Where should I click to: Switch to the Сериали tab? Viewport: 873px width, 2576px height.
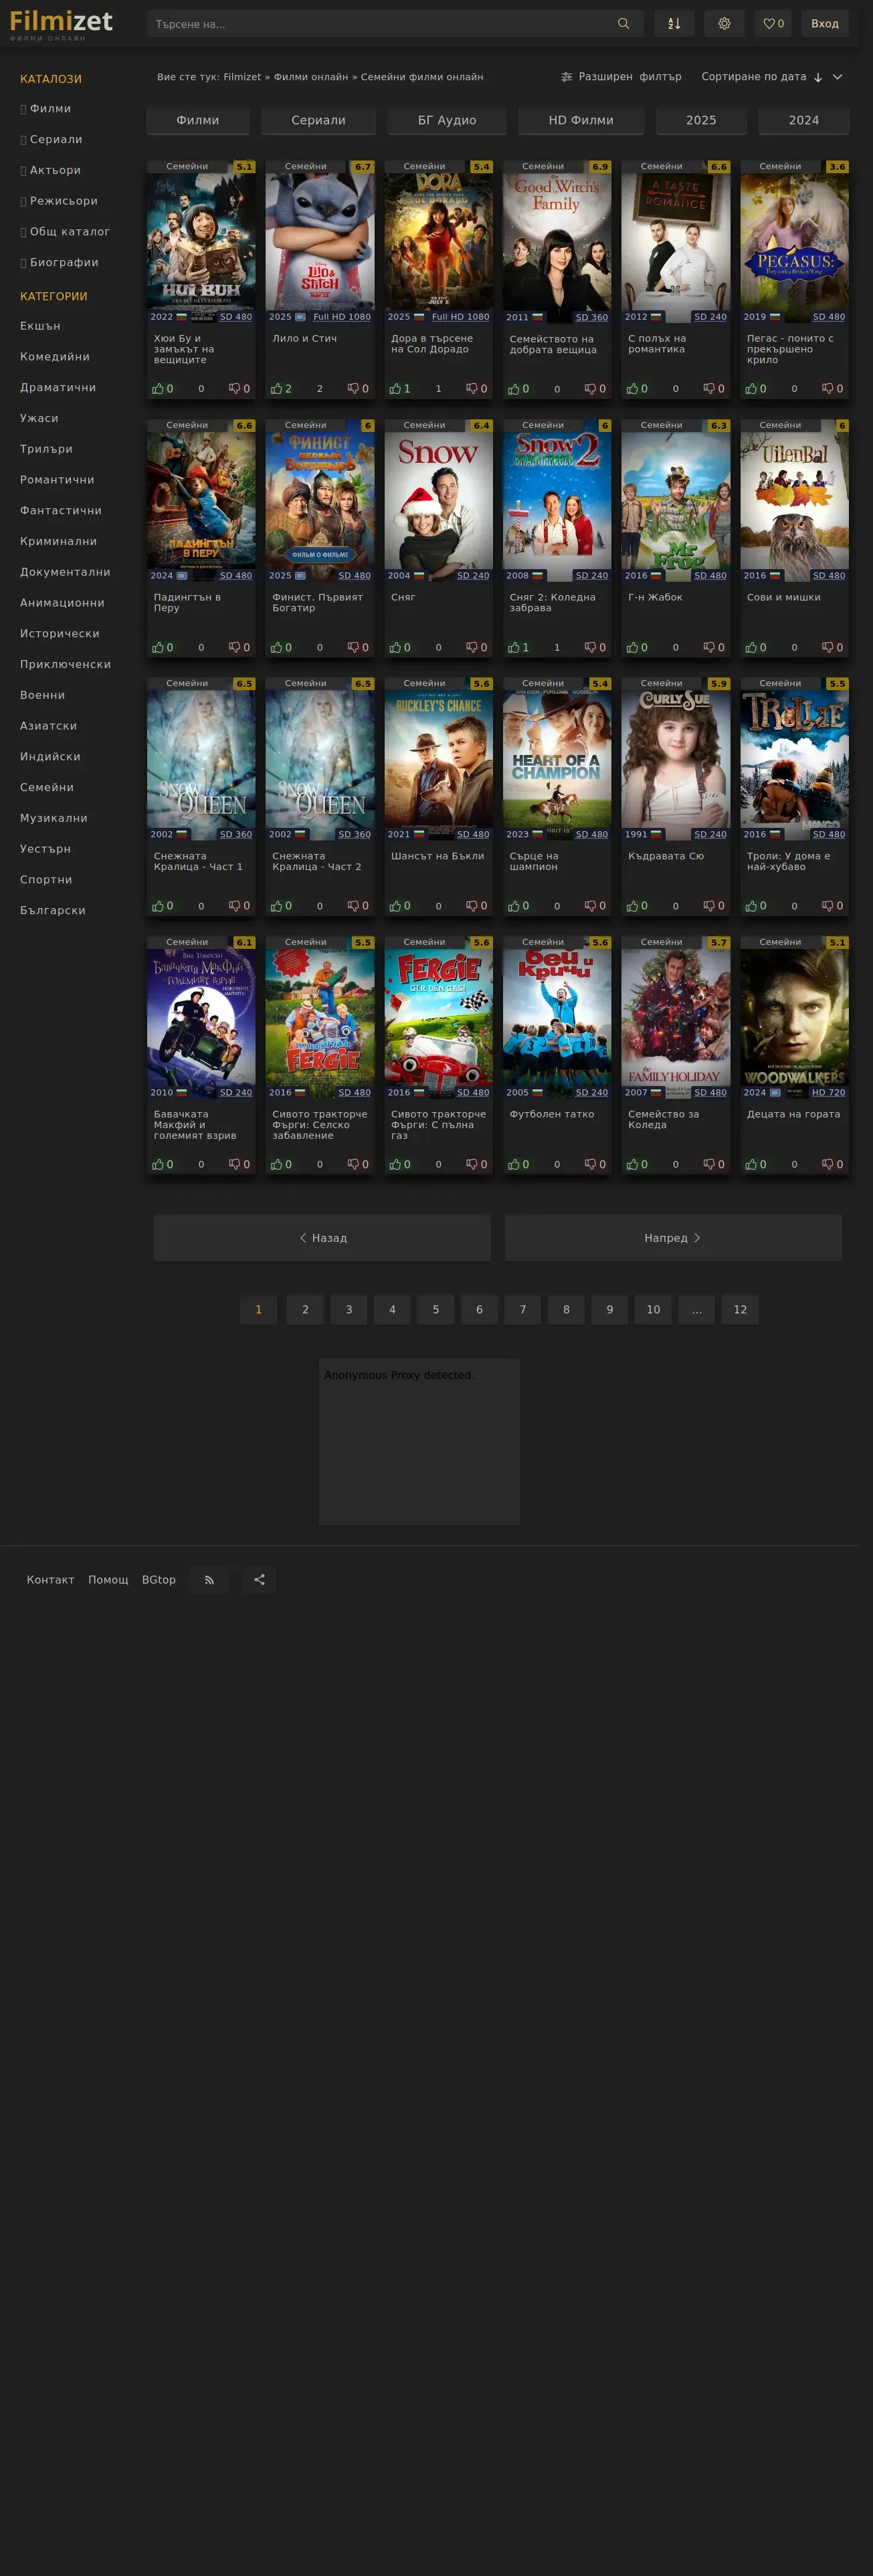[x=318, y=120]
